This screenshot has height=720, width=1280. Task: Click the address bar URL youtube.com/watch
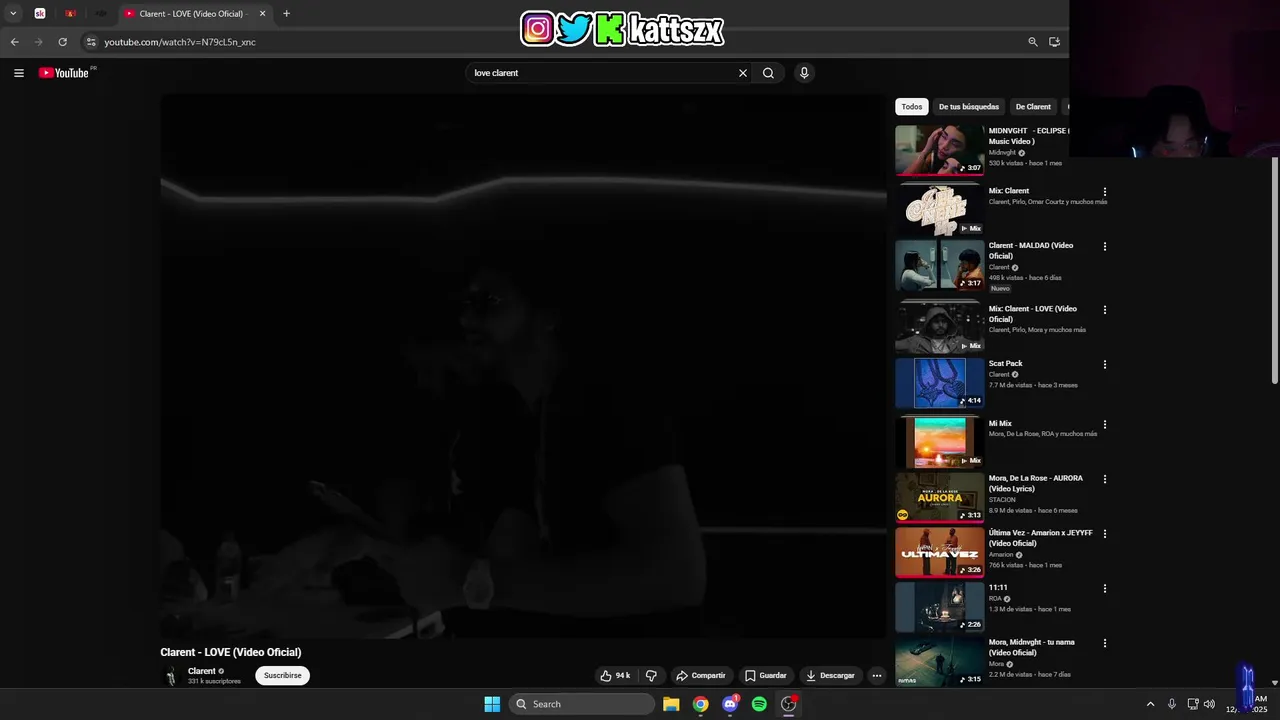(180, 42)
